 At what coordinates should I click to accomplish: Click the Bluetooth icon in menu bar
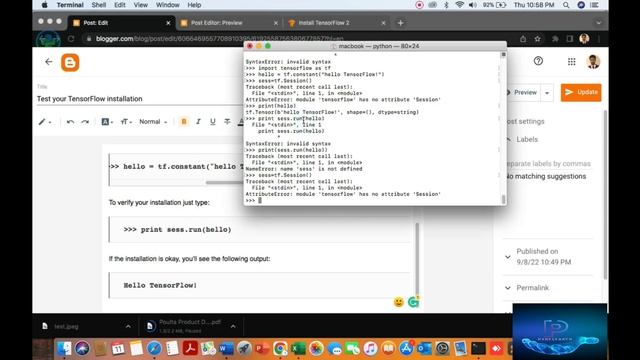pos(446,5)
